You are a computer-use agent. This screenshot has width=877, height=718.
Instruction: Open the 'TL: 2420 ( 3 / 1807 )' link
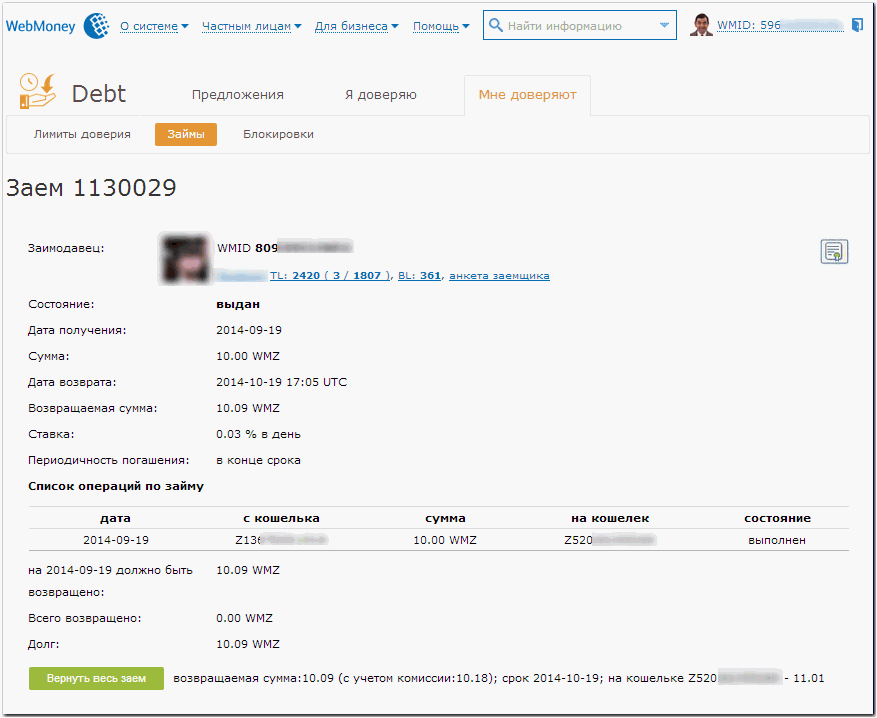tap(330, 276)
